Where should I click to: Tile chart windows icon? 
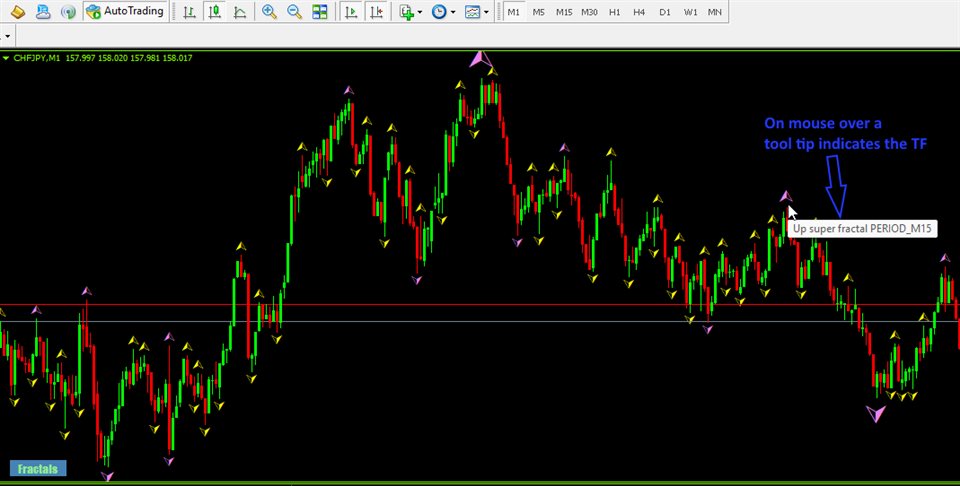click(x=319, y=12)
